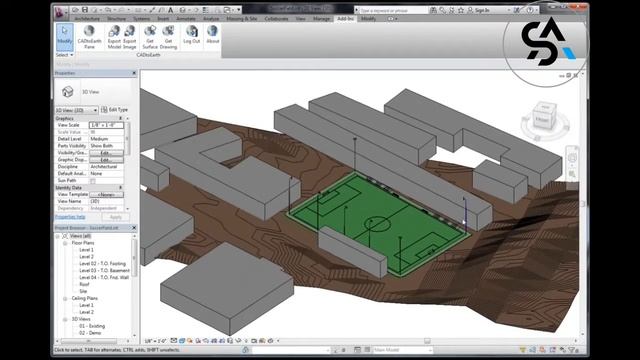Click the search keyword input box
The image size is (640, 360).
coord(393,10)
